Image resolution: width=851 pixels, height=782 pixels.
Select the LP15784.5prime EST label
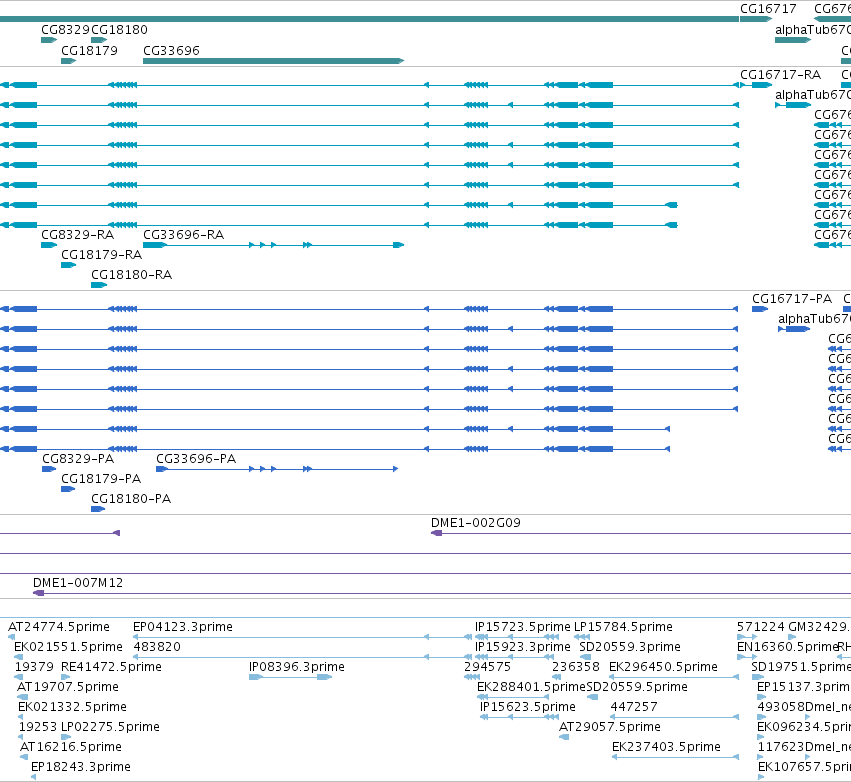[x=623, y=627]
